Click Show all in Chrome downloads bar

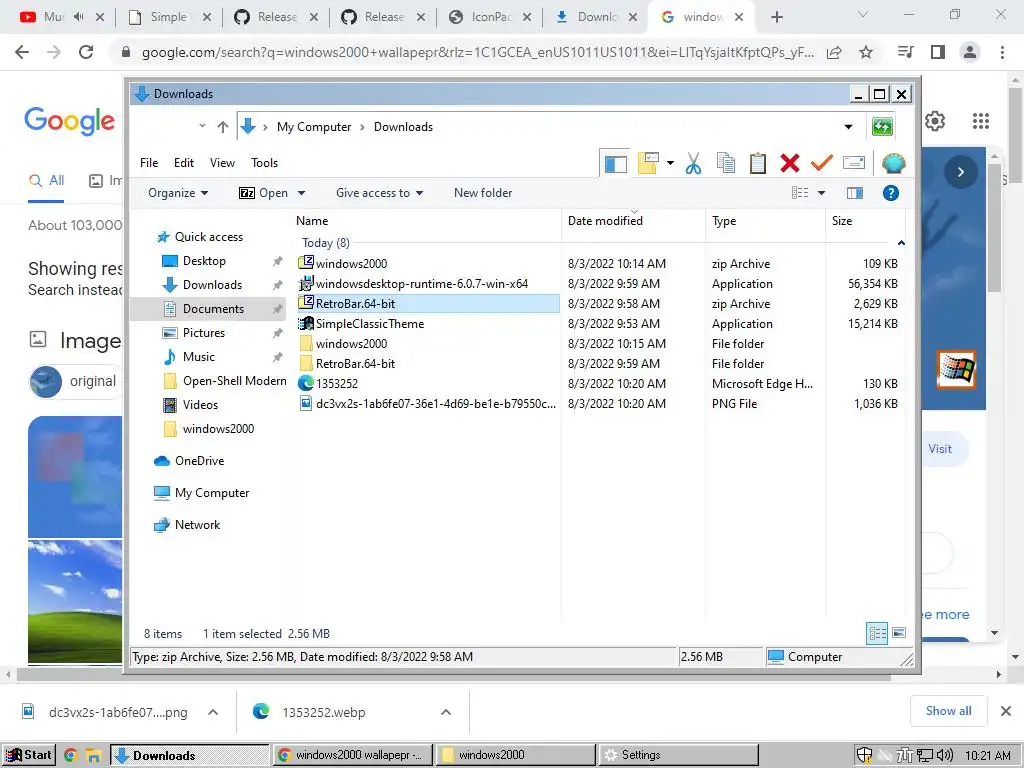[x=948, y=711]
